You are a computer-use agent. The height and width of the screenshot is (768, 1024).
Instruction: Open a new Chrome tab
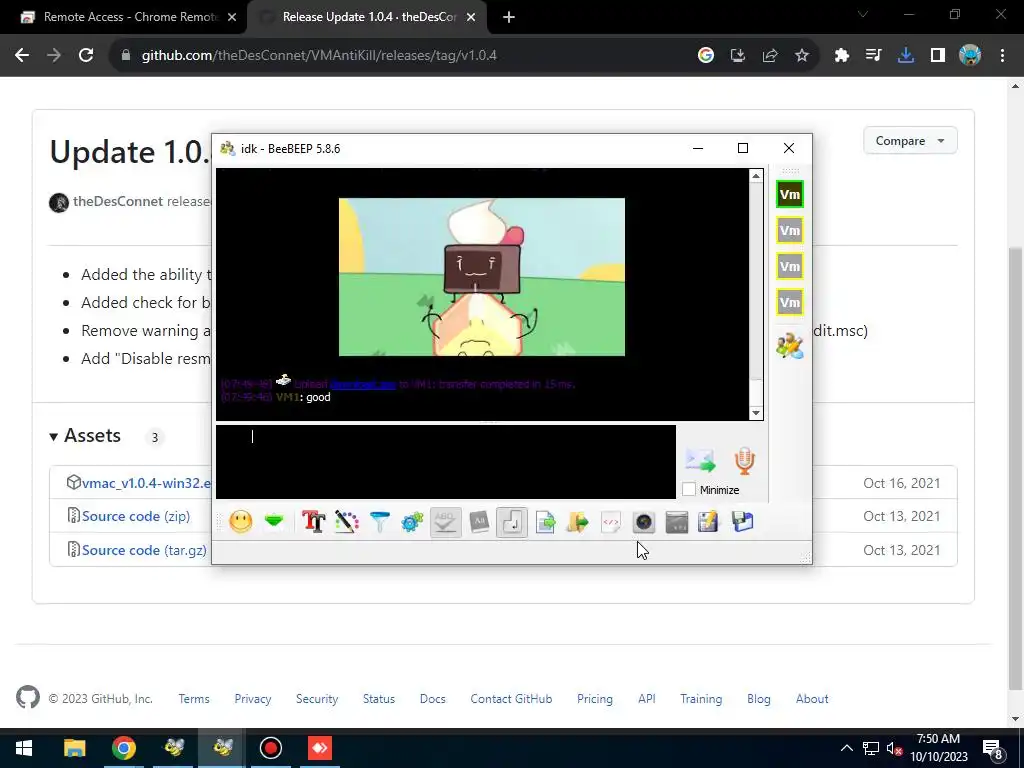click(x=509, y=17)
